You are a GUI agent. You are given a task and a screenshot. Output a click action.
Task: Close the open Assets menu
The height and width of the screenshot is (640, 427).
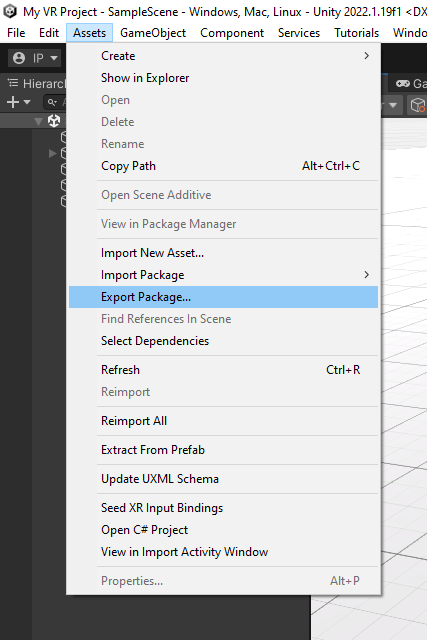89,33
